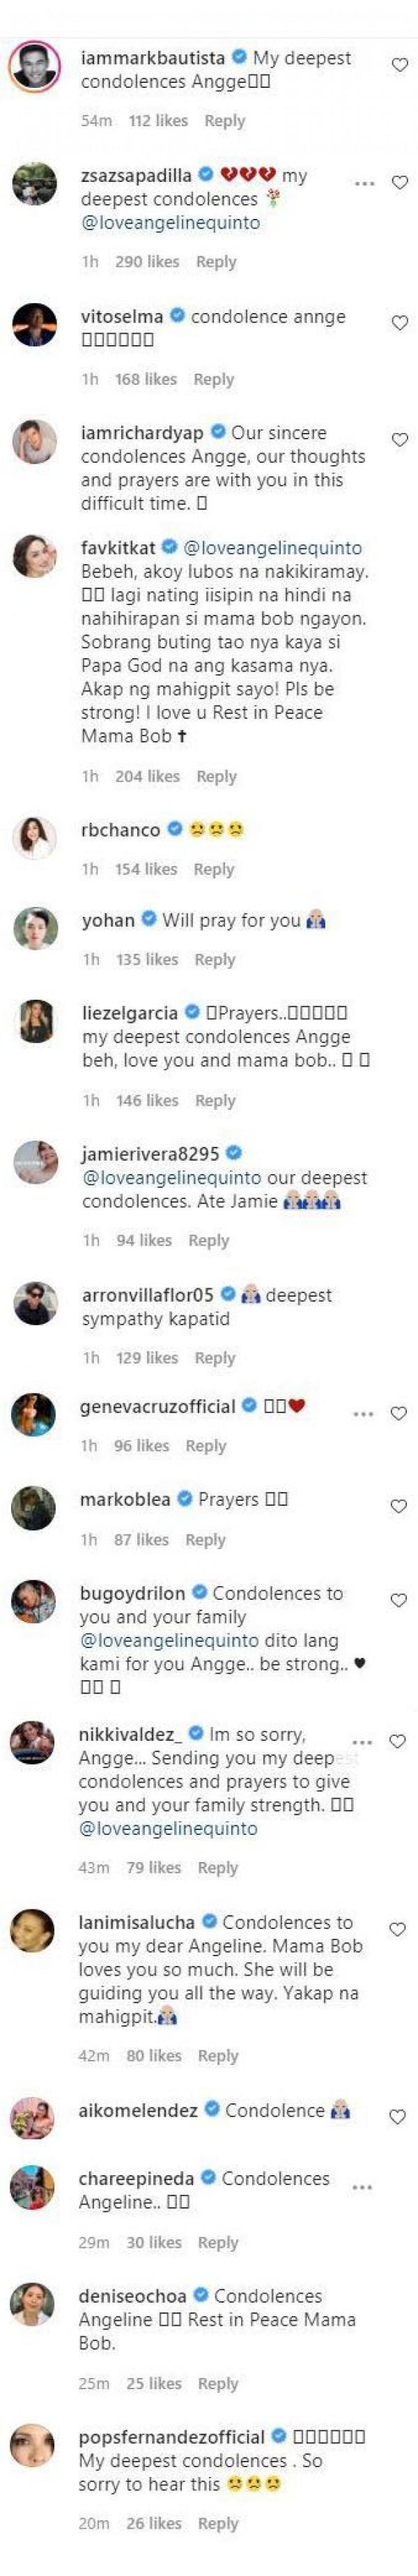The image size is (418, 2576).
Task: Reply to favkitkat's comment
Action: (x=216, y=776)
